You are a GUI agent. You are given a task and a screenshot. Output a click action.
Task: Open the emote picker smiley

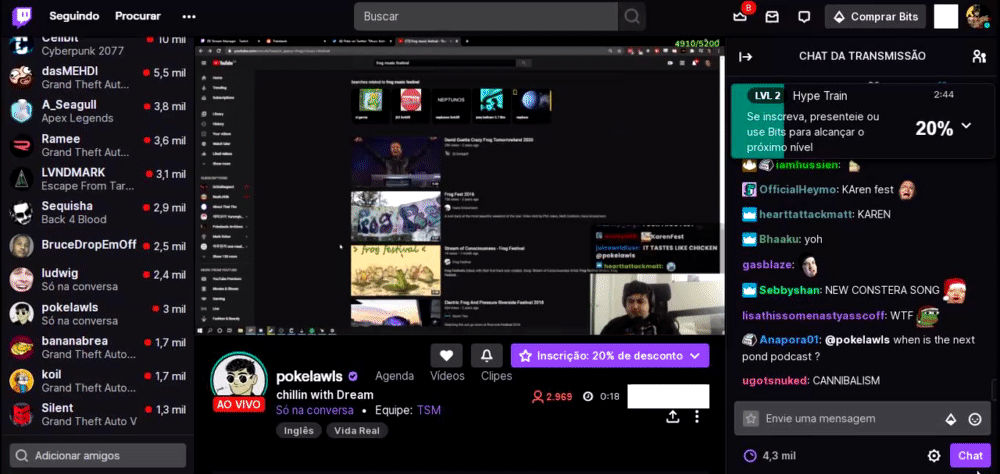(x=974, y=419)
